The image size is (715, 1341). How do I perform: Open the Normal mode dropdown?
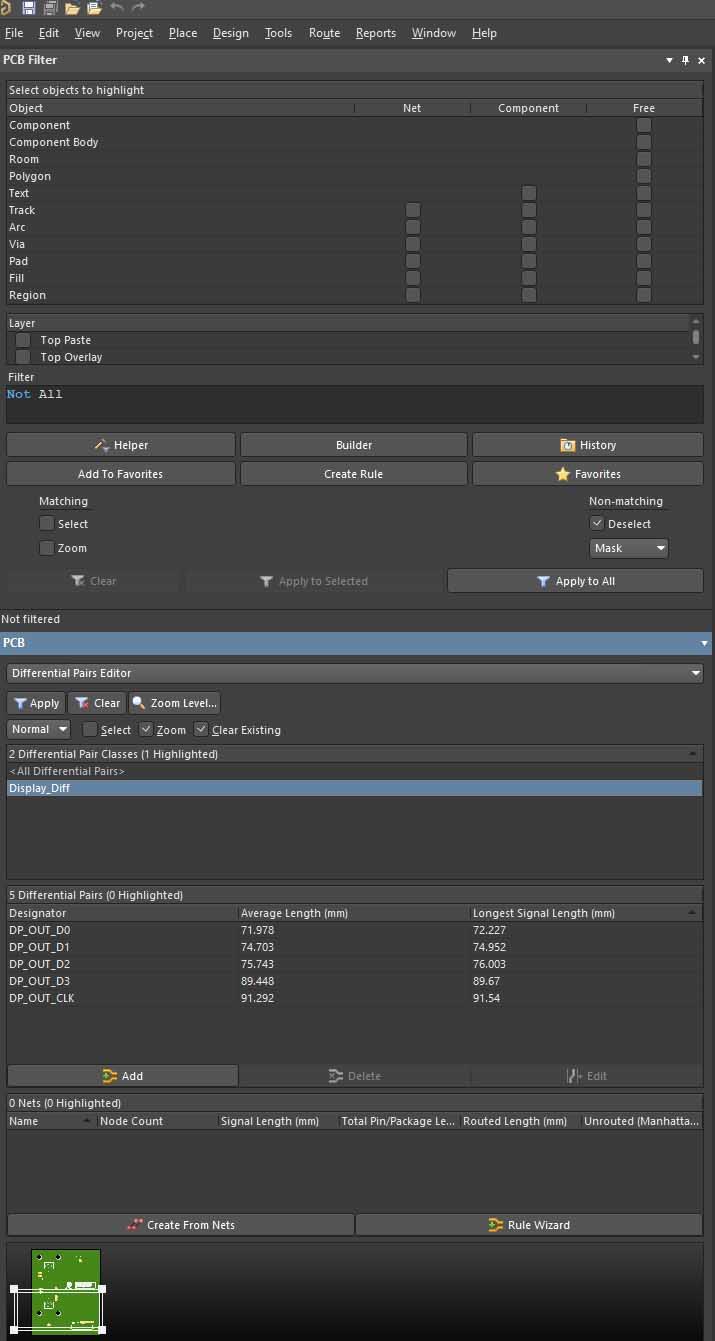pyautogui.click(x=38, y=729)
